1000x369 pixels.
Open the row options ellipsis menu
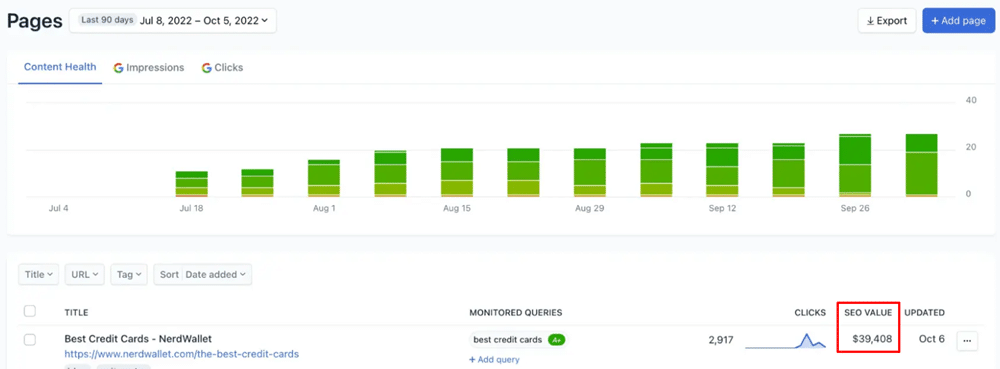[967, 340]
